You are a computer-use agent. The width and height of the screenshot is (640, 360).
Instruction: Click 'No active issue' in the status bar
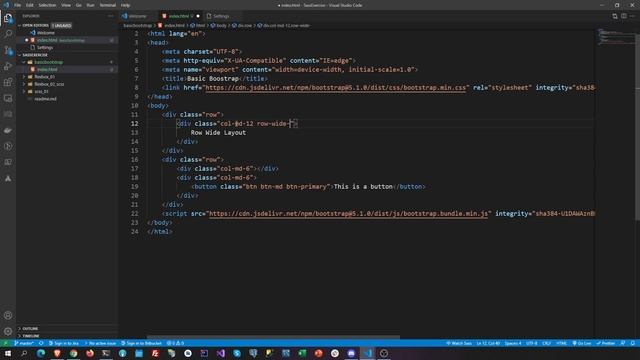click(x=100, y=343)
